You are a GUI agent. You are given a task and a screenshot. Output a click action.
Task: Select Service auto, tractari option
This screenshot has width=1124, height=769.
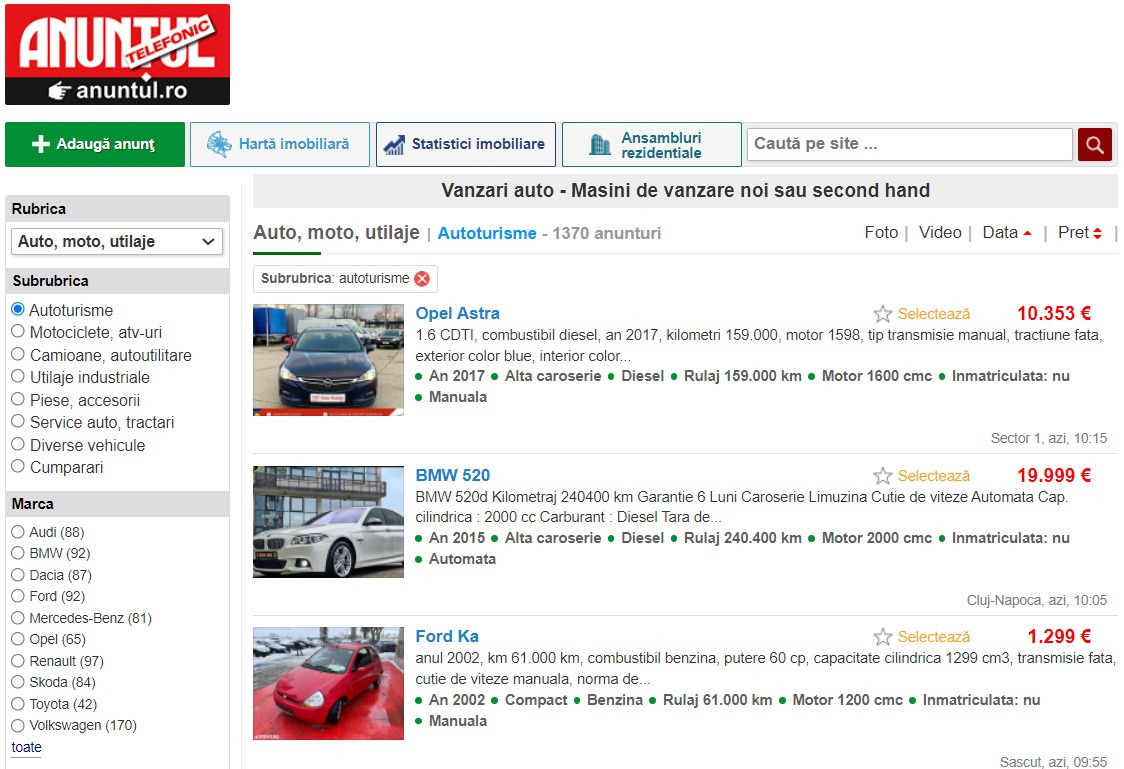click(x=18, y=421)
